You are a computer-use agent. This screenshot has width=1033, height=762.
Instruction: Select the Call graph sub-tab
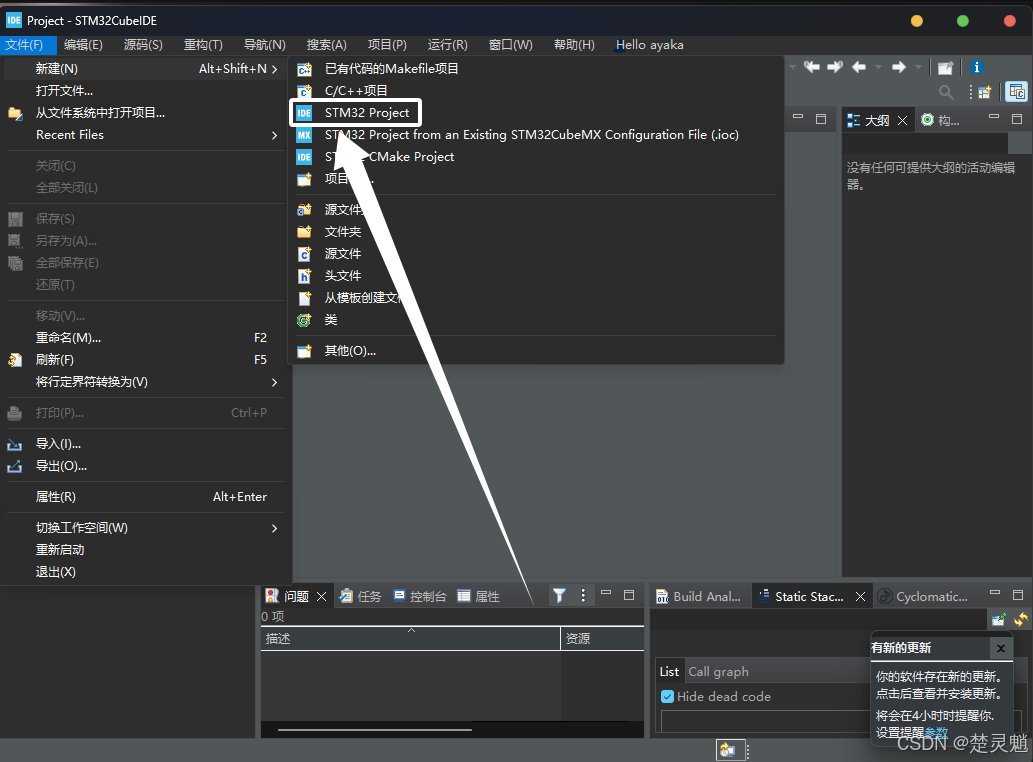point(718,672)
